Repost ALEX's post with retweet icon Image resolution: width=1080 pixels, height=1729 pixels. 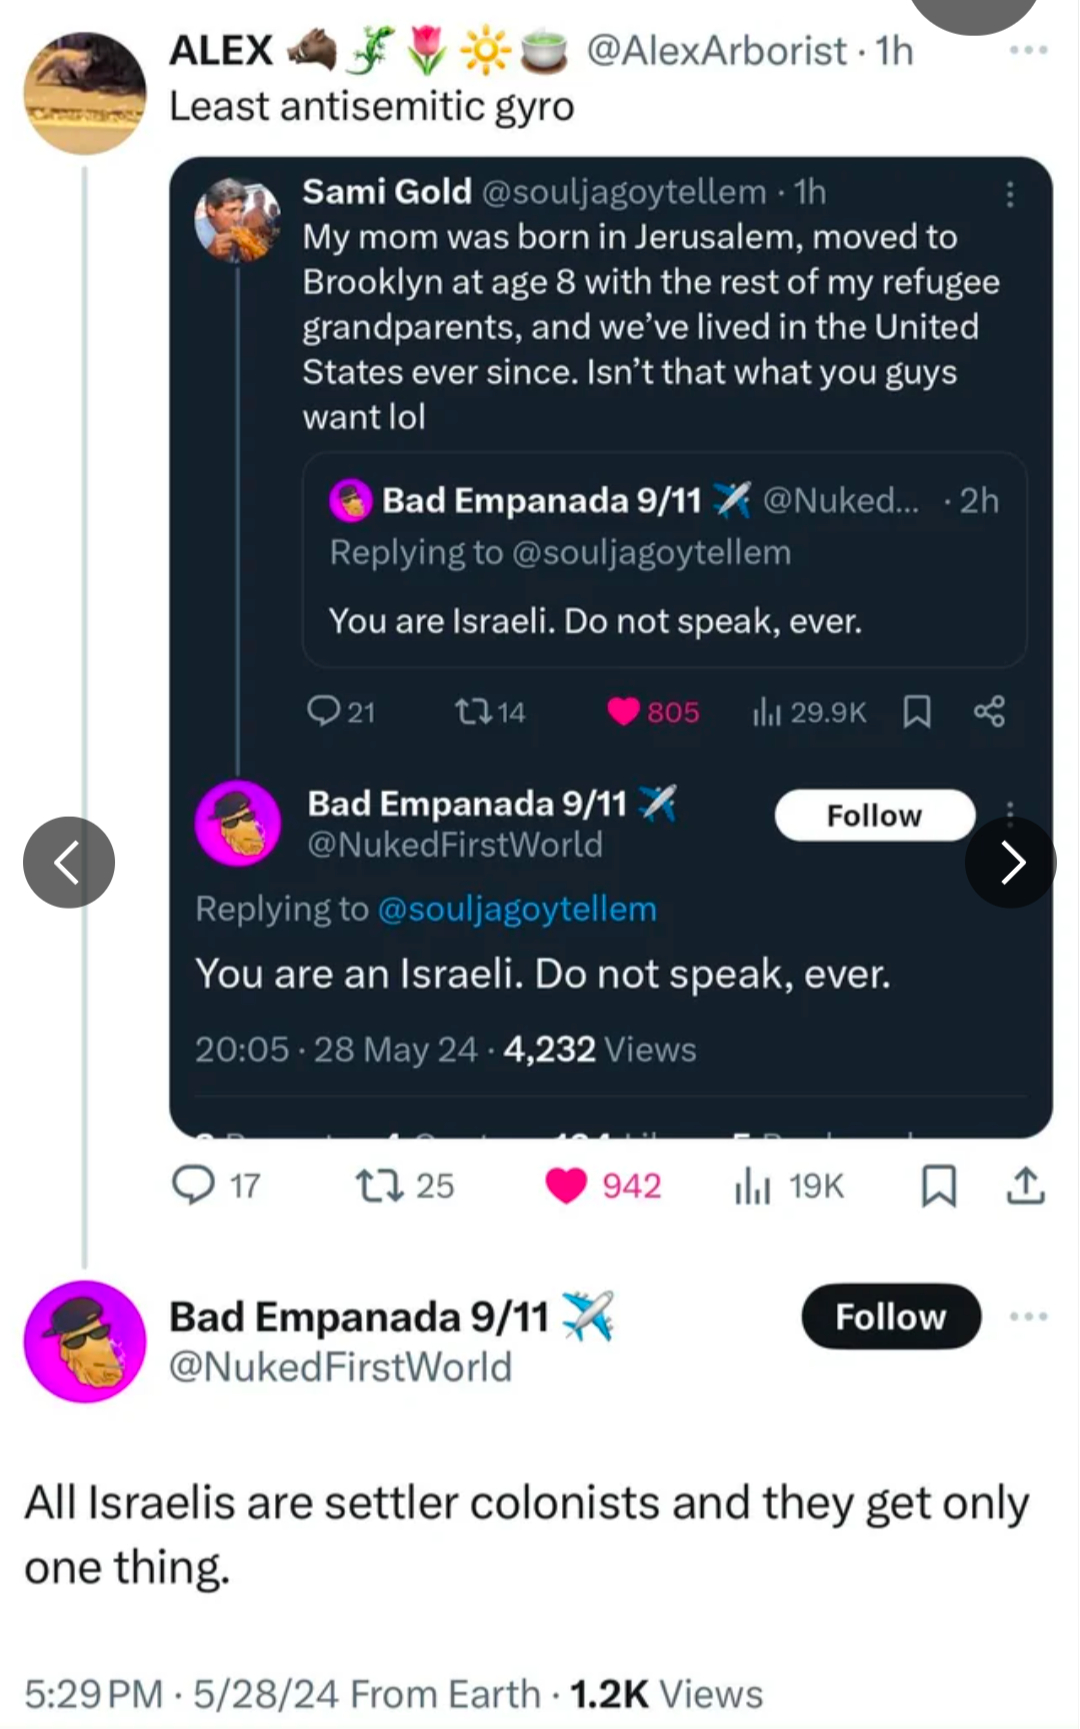click(x=380, y=1185)
